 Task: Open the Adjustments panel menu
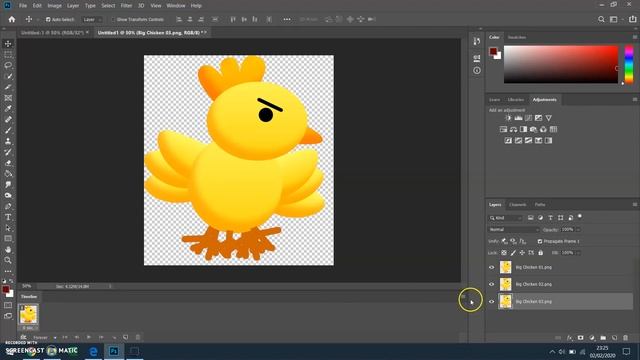(635, 100)
